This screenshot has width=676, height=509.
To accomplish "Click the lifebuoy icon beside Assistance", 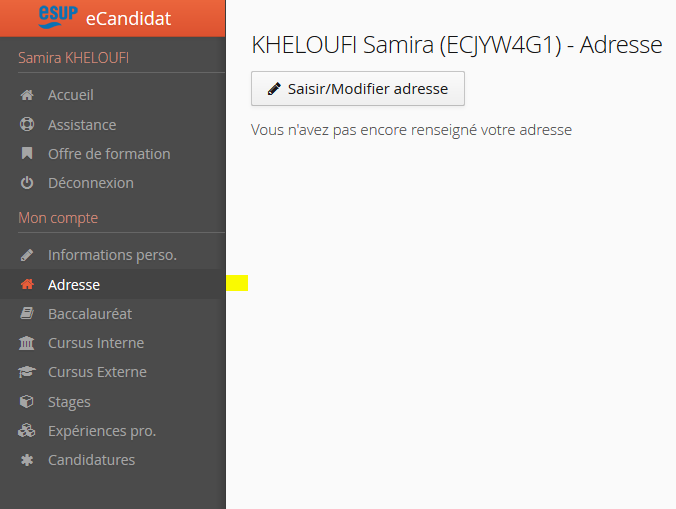I will click(x=27, y=125).
